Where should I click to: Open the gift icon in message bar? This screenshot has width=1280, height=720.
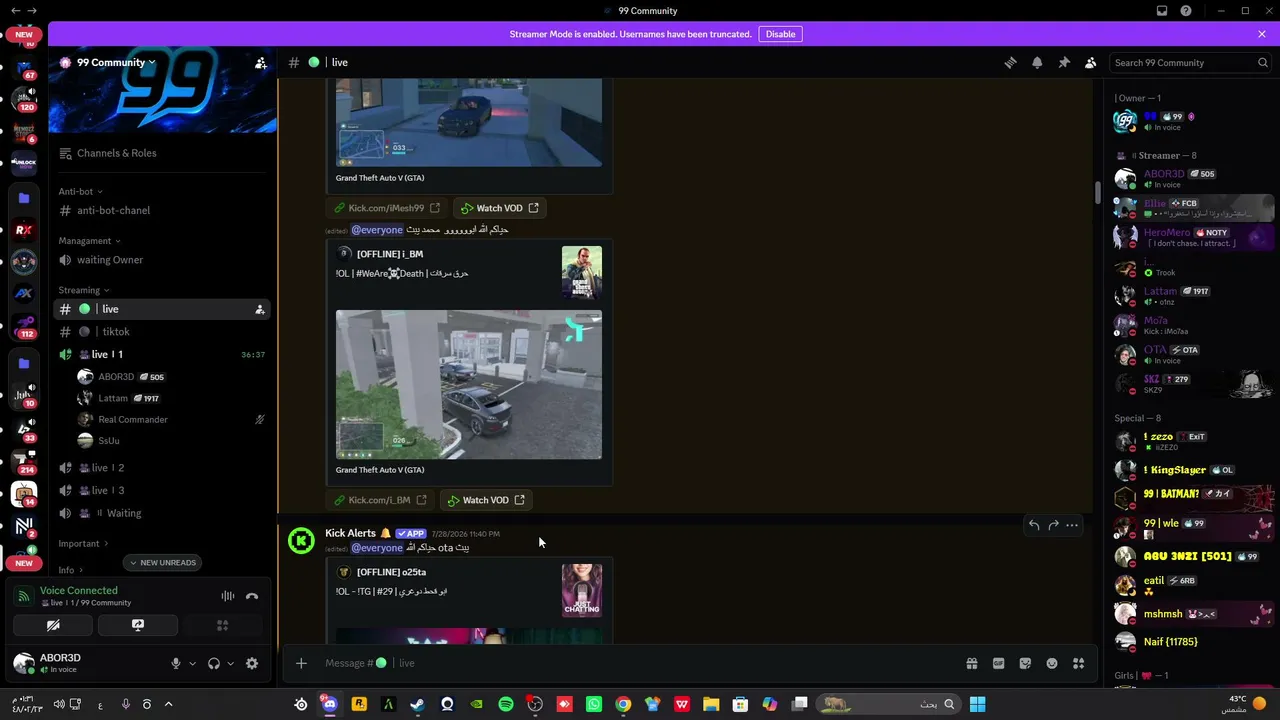click(x=971, y=663)
